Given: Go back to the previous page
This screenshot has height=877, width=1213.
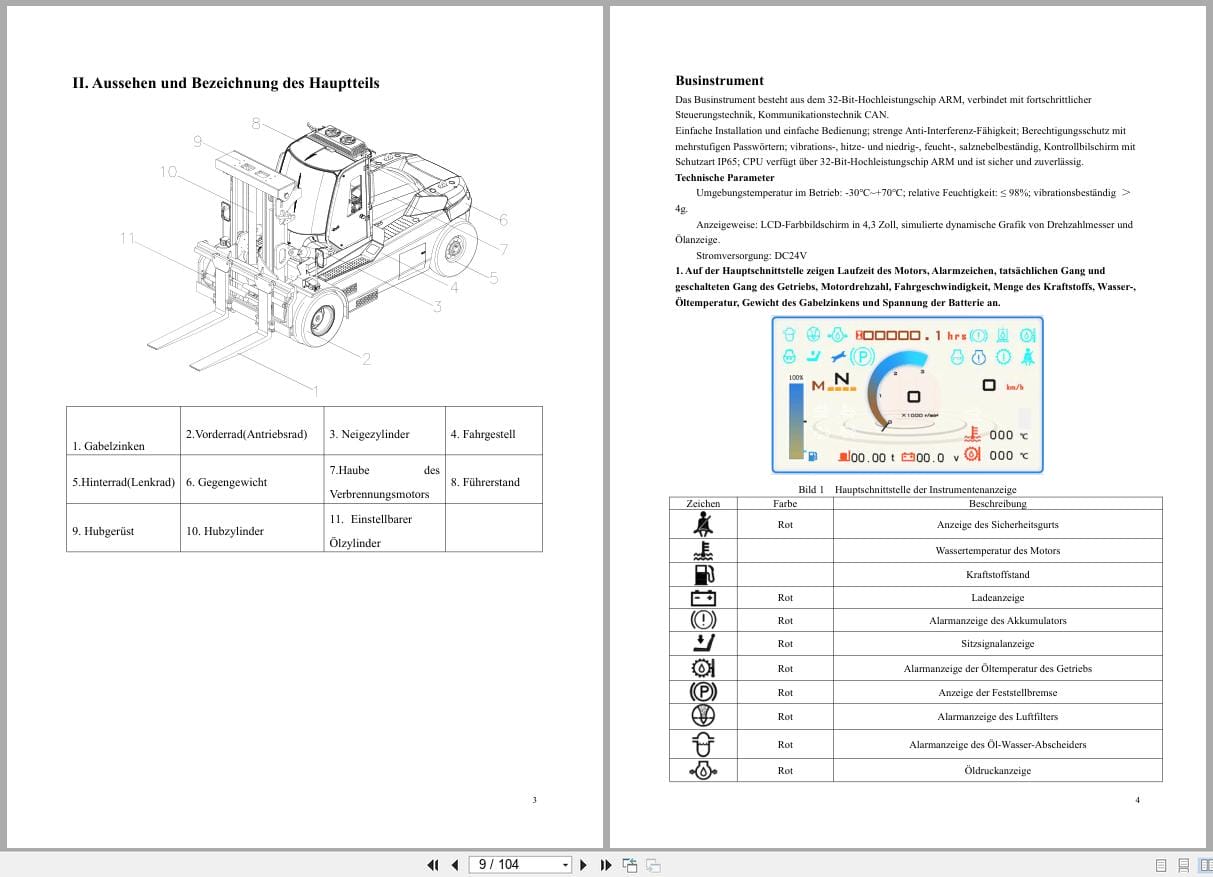Looking at the screenshot, I should pyautogui.click(x=455, y=864).
